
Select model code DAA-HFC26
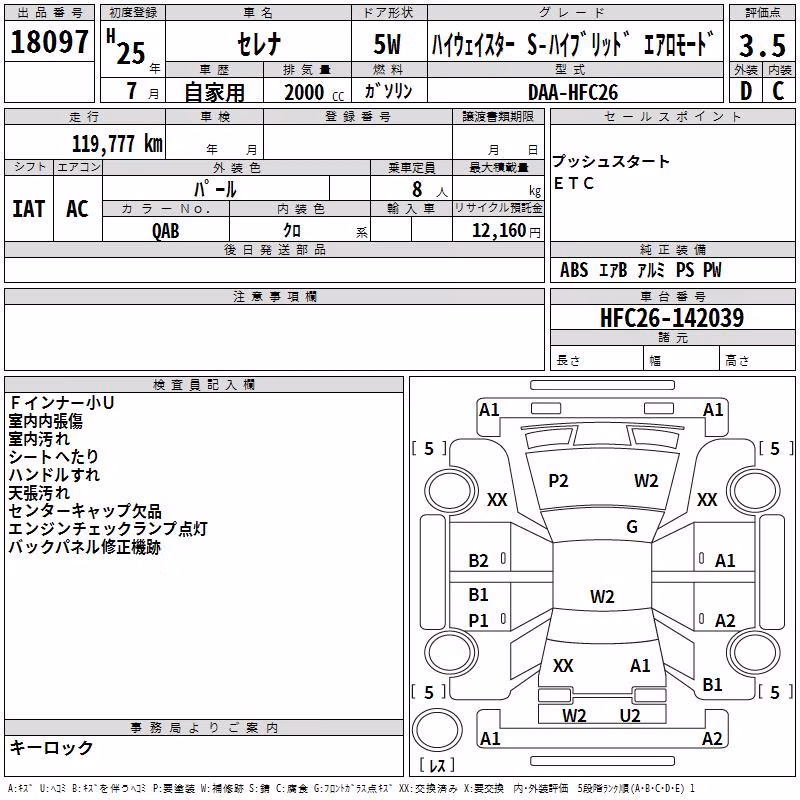(573, 92)
